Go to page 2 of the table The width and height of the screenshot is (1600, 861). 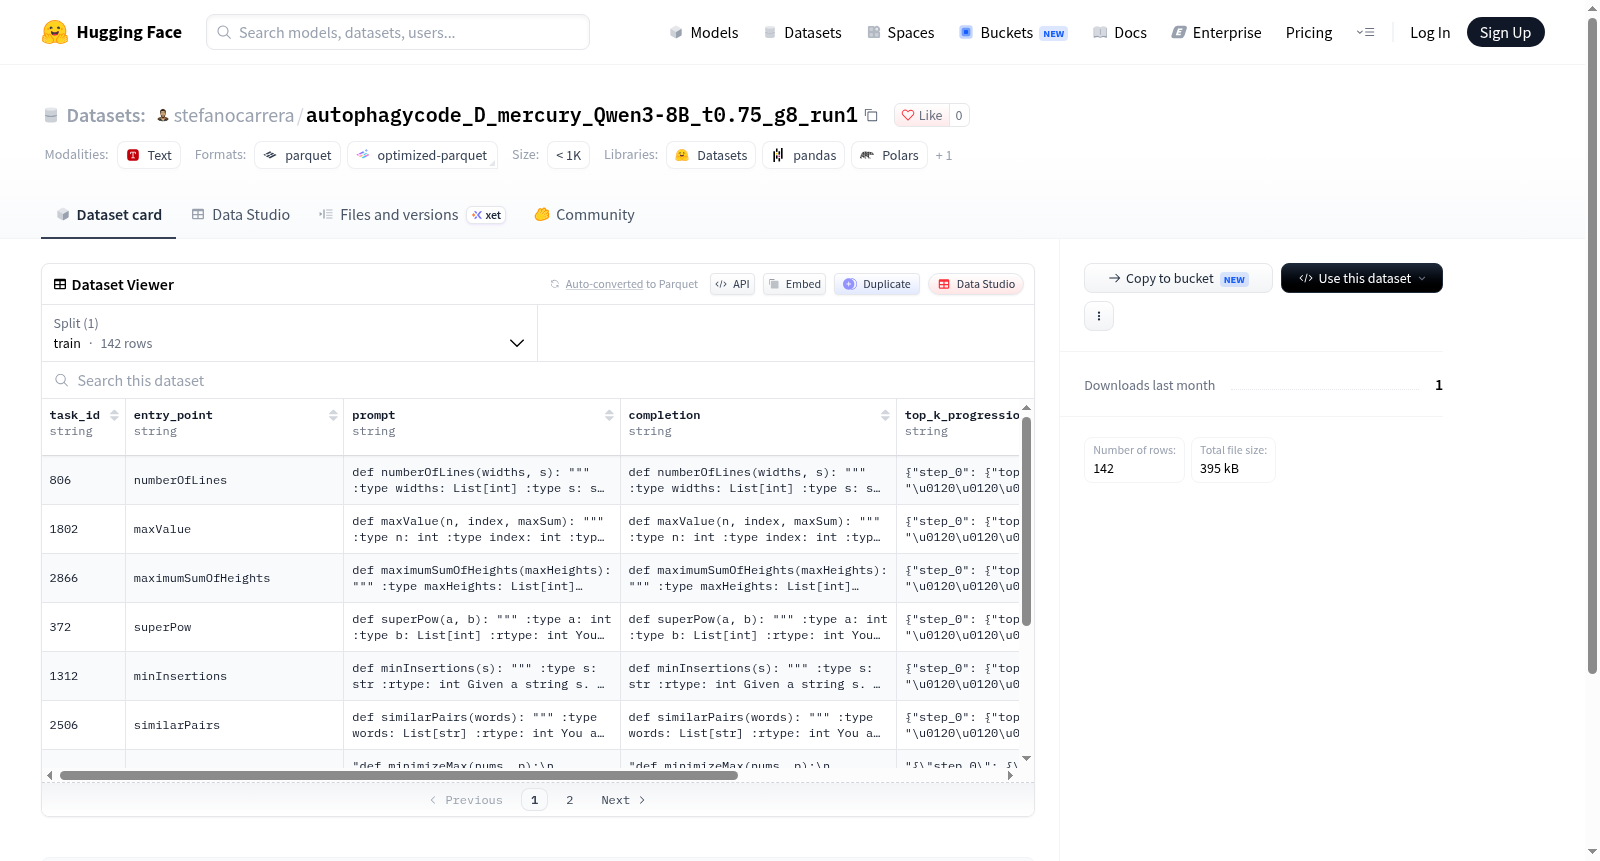(570, 800)
